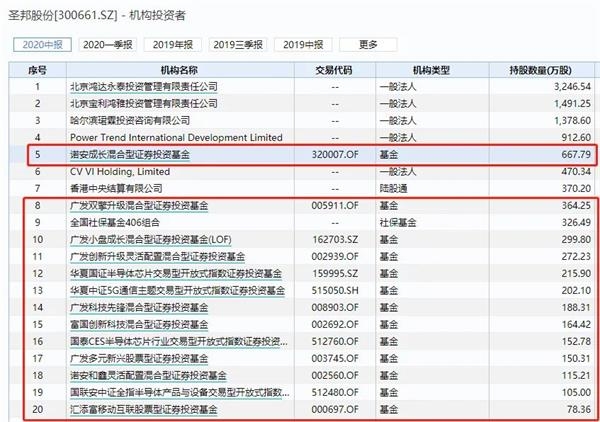Select the CV VI Holding, Limited row
Screen dimensions: 600x422
pyautogui.click(x=301, y=171)
